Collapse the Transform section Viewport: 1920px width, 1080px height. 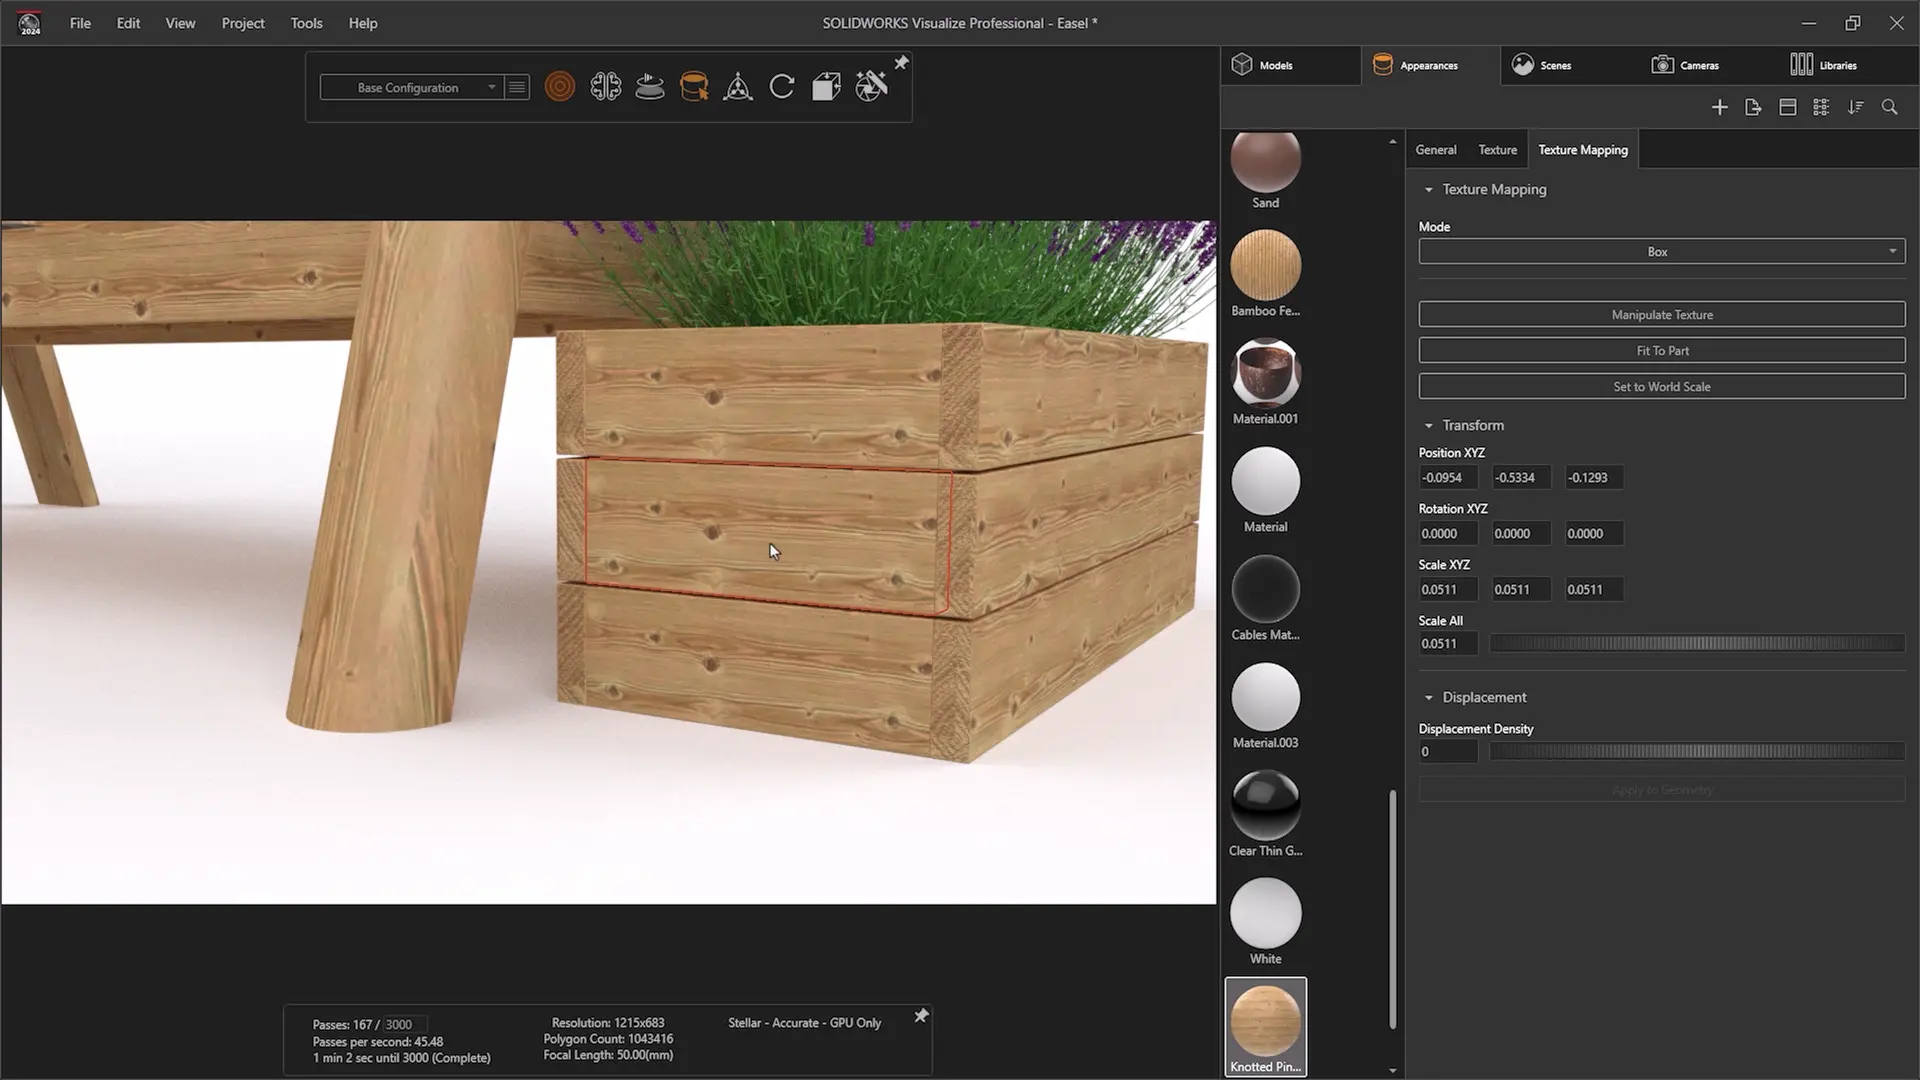click(x=1429, y=426)
